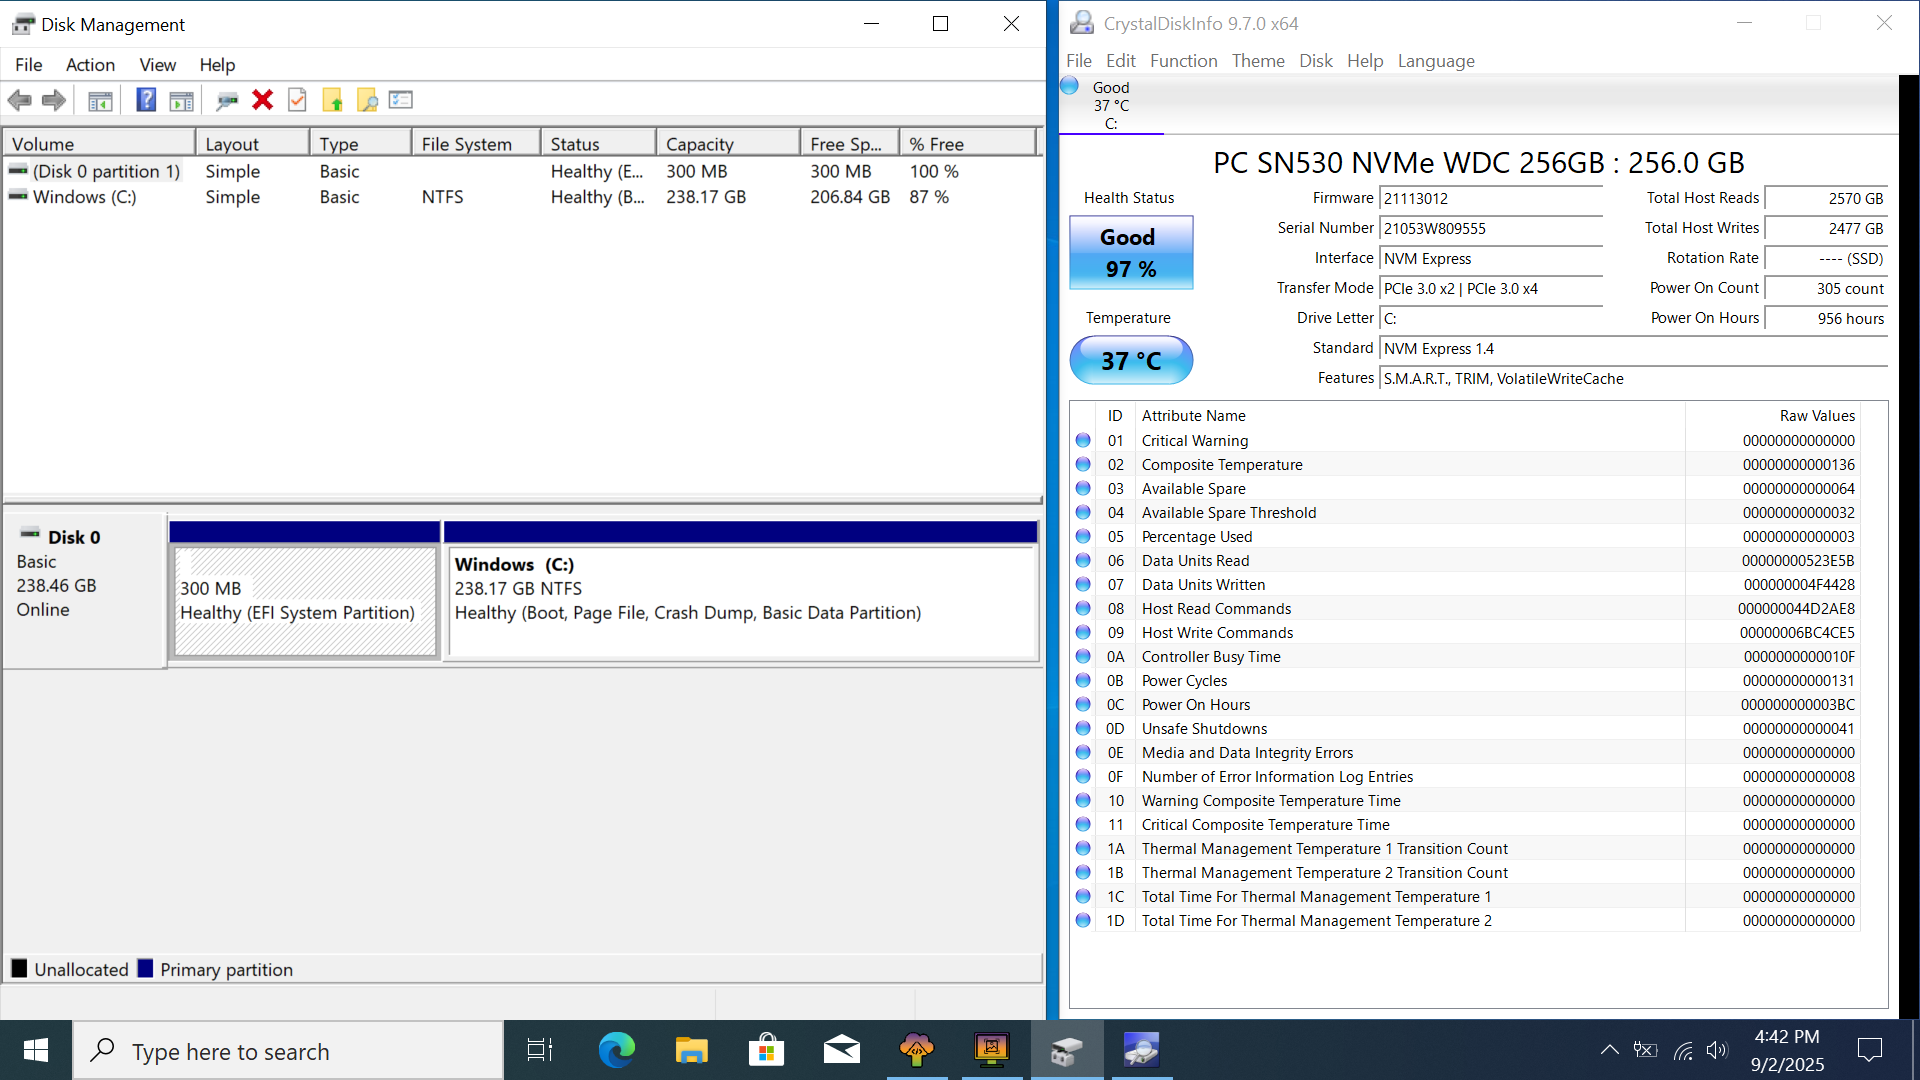Select the Windows (C:) partition block
This screenshot has height=1080, width=1920.
tap(741, 601)
